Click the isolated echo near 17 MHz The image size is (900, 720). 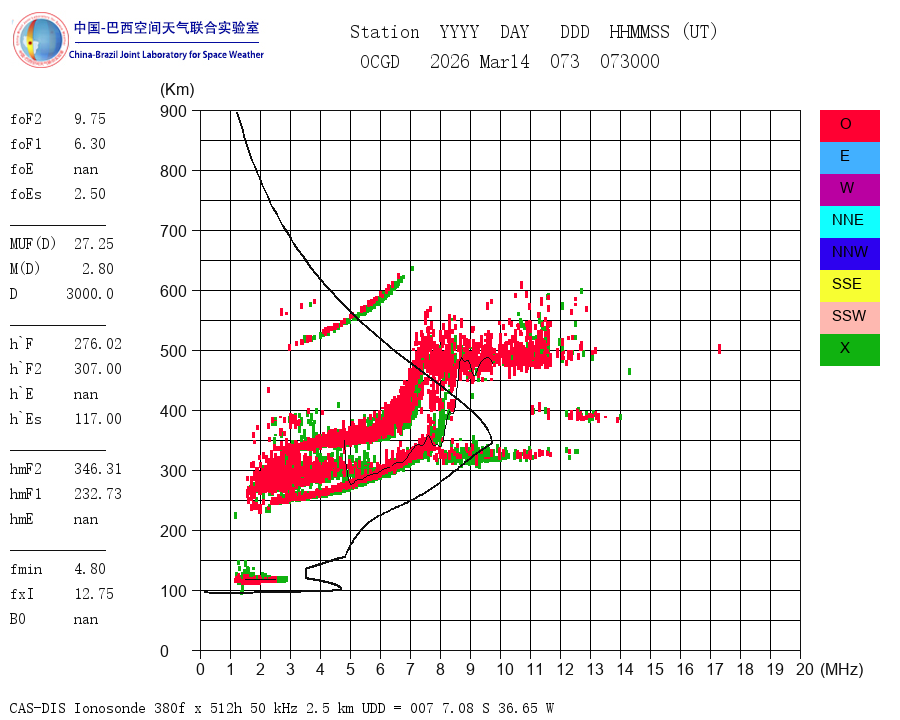pos(719,349)
